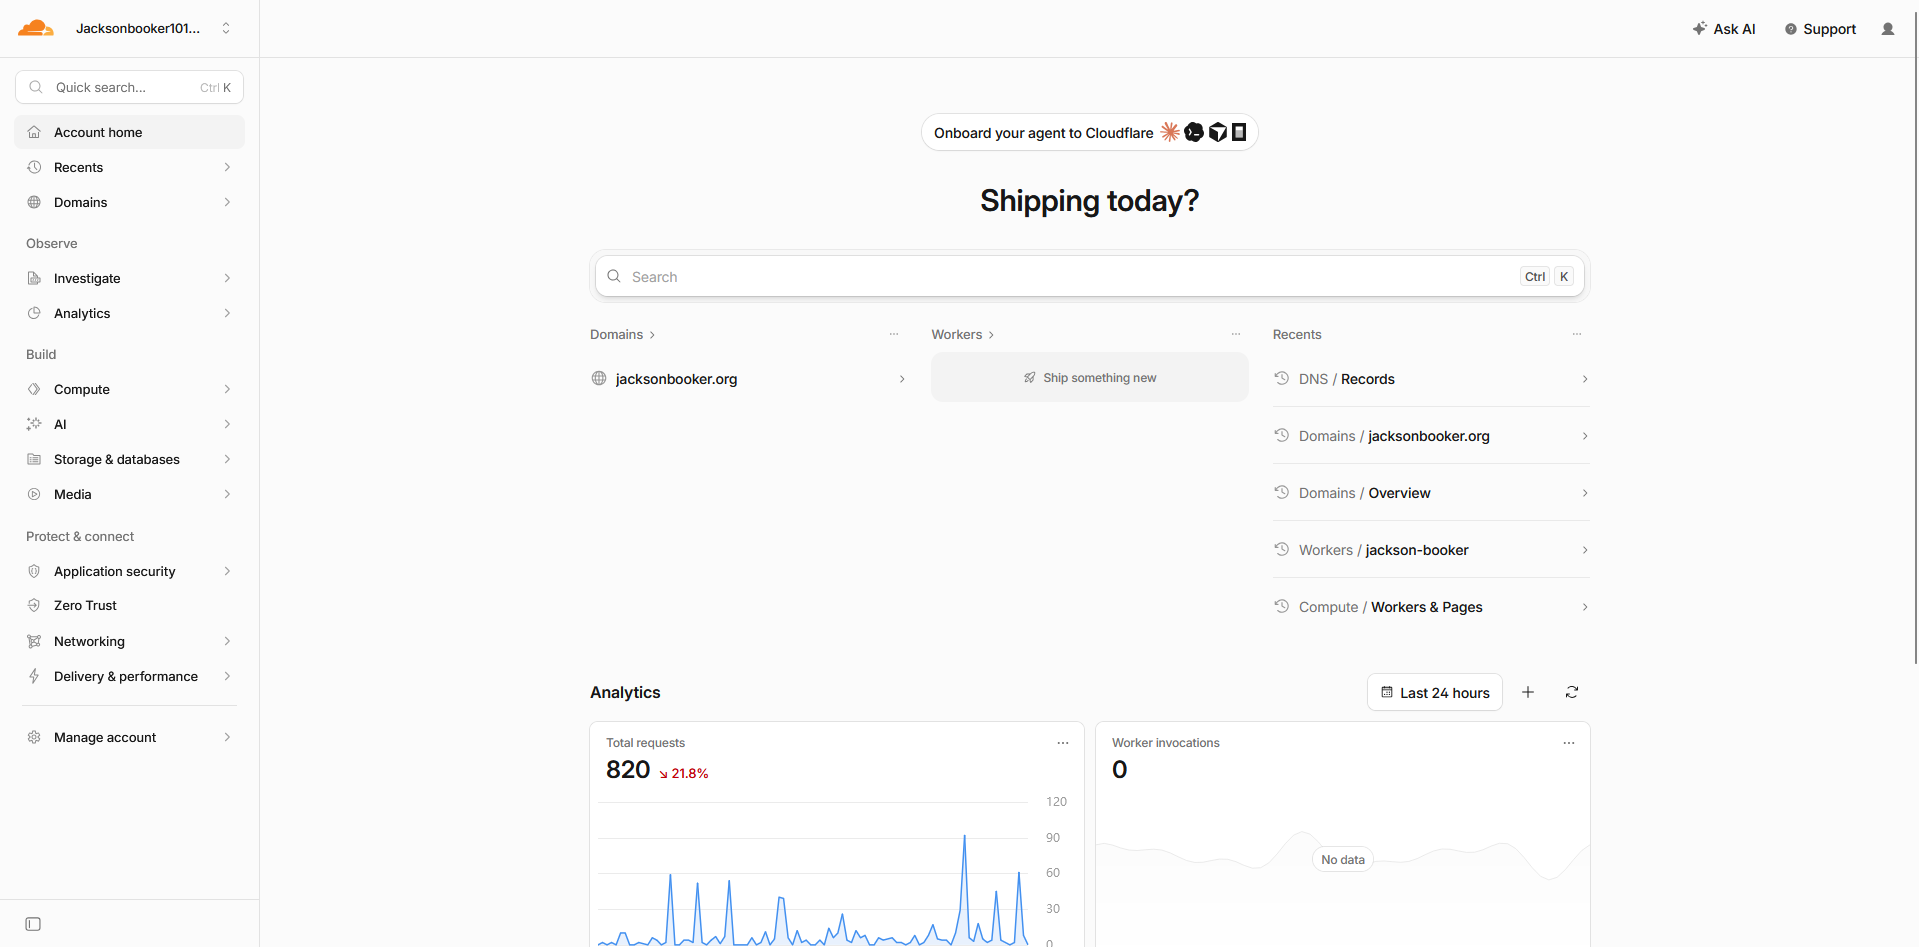The width and height of the screenshot is (1919, 947).
Task: Click the Ask AI sparkle button
Action: click(1724, 29)
